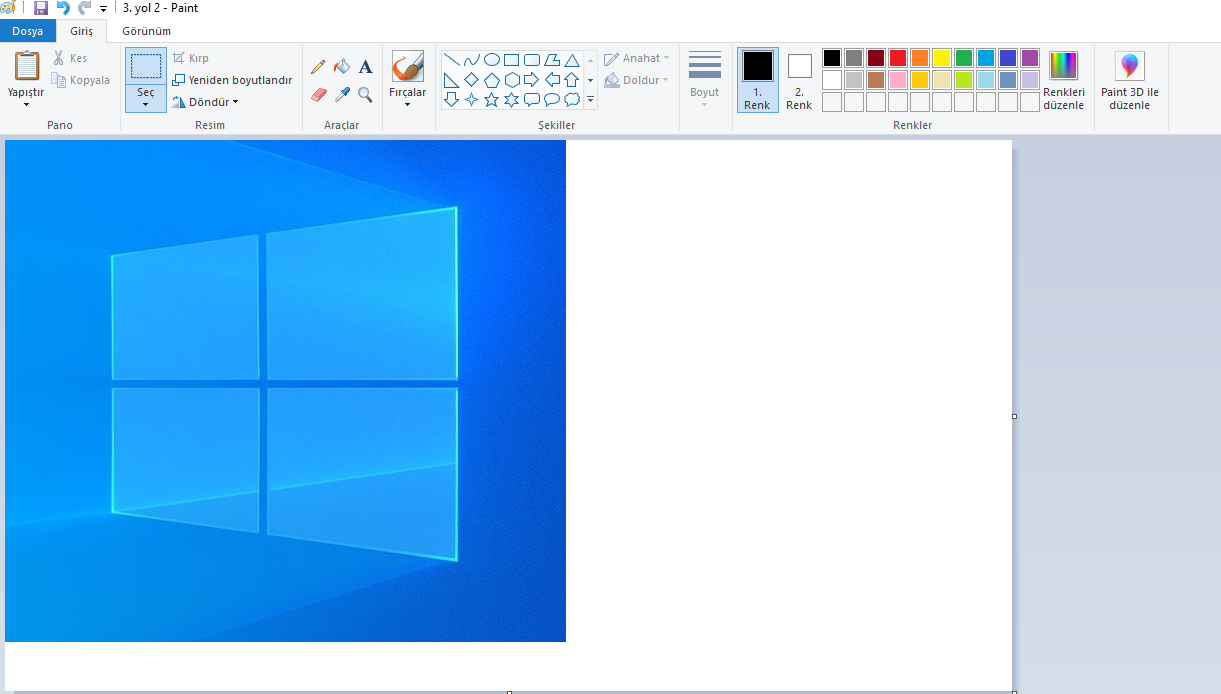
Task: Pick the Six-point star shape
Action: tap(511, 100)
